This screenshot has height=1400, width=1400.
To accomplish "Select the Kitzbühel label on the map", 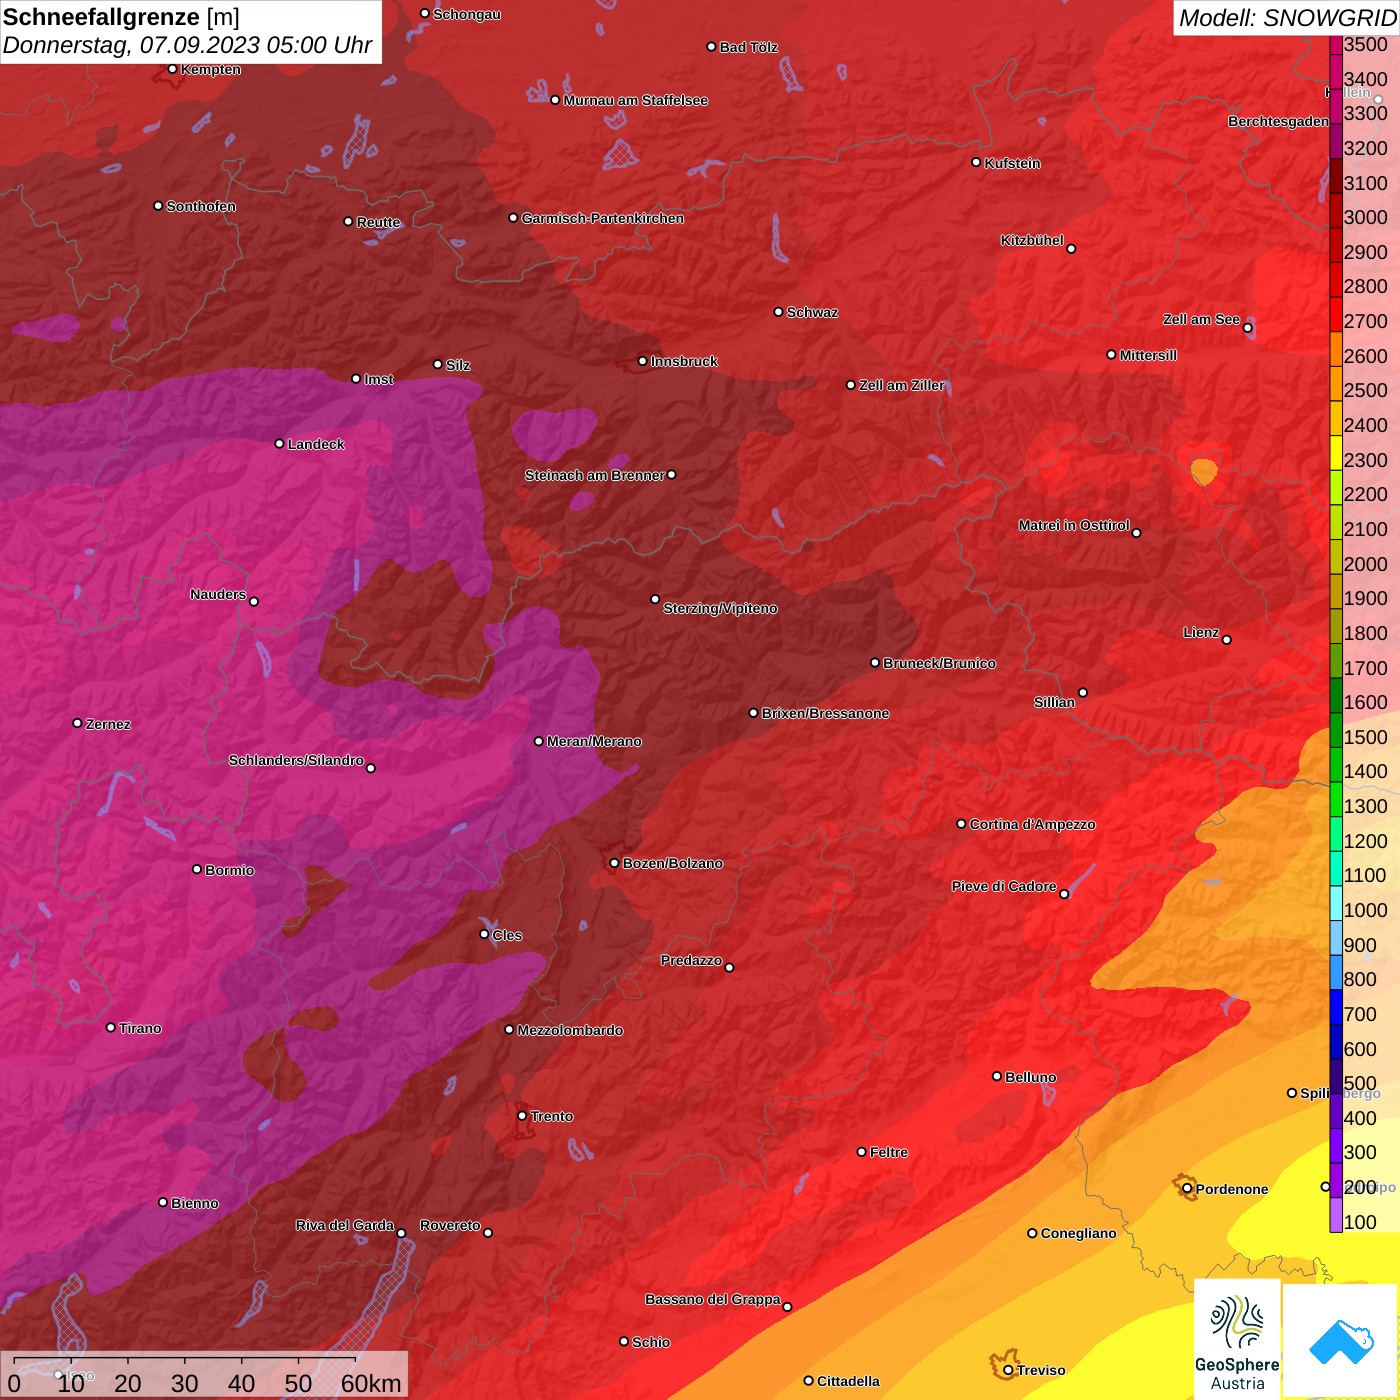I will pyautogui.click(x=1032, y=240).
